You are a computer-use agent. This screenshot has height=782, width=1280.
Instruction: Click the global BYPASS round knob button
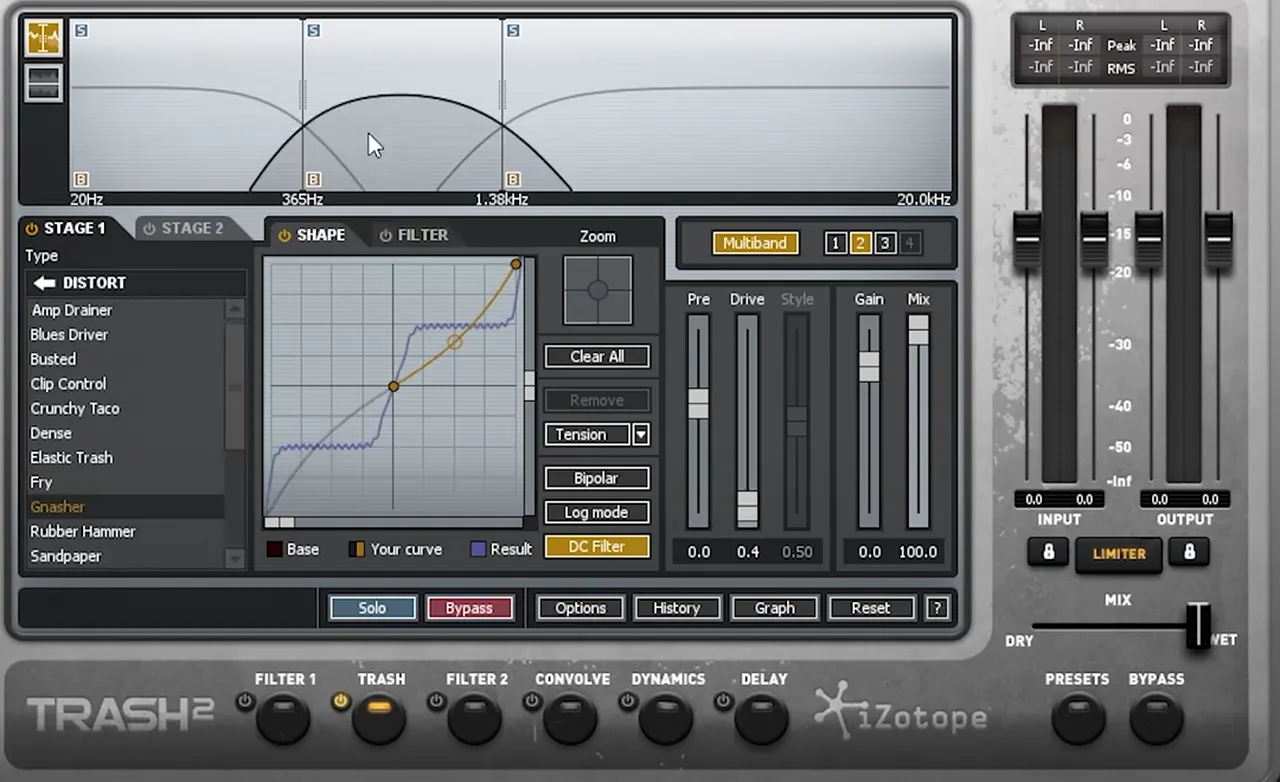[x=1156, y=718]
